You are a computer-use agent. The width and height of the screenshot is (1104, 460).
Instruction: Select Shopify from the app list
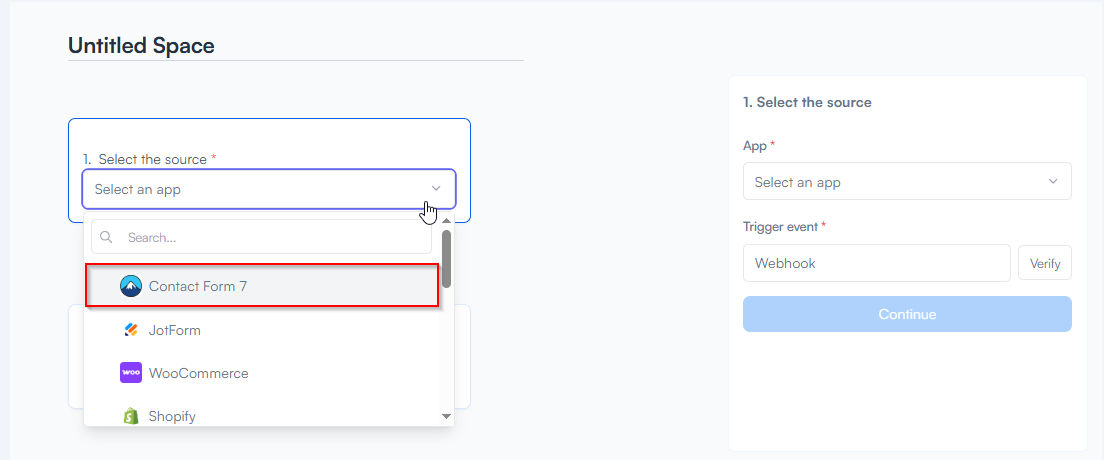(172, 416)
